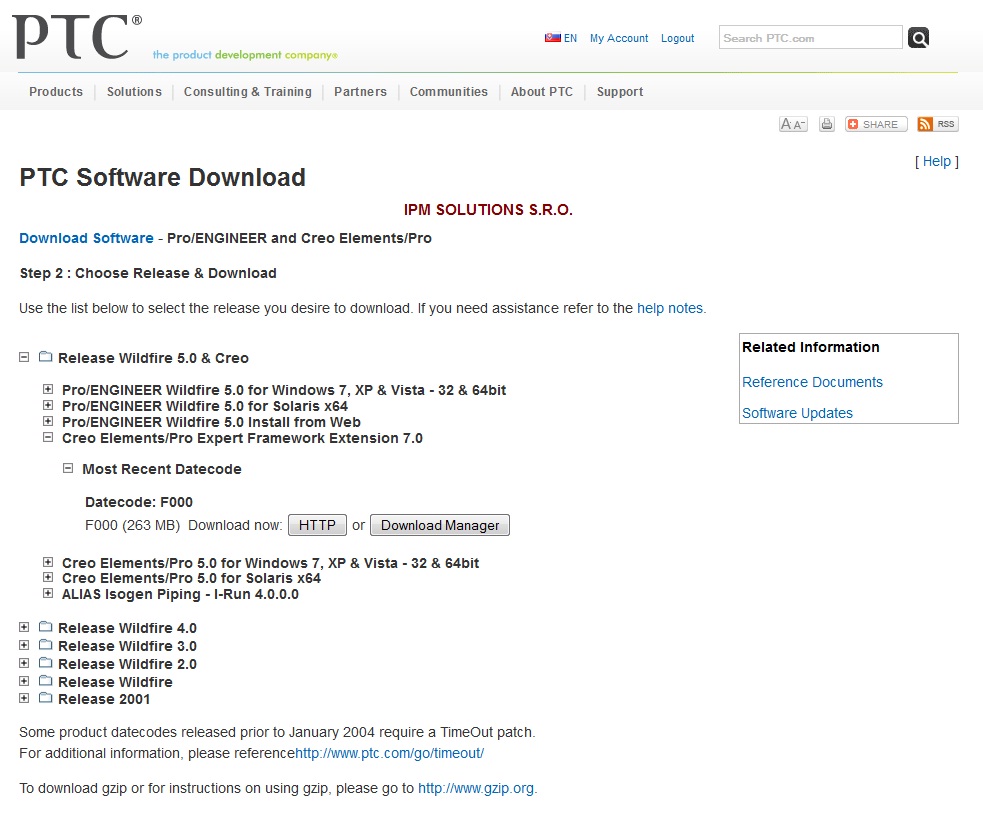The image size is (983, 815).
Task: Collapse Creo Elements/Pro Expert Framework Extension 7.0
Action: (x=48, y=437)
